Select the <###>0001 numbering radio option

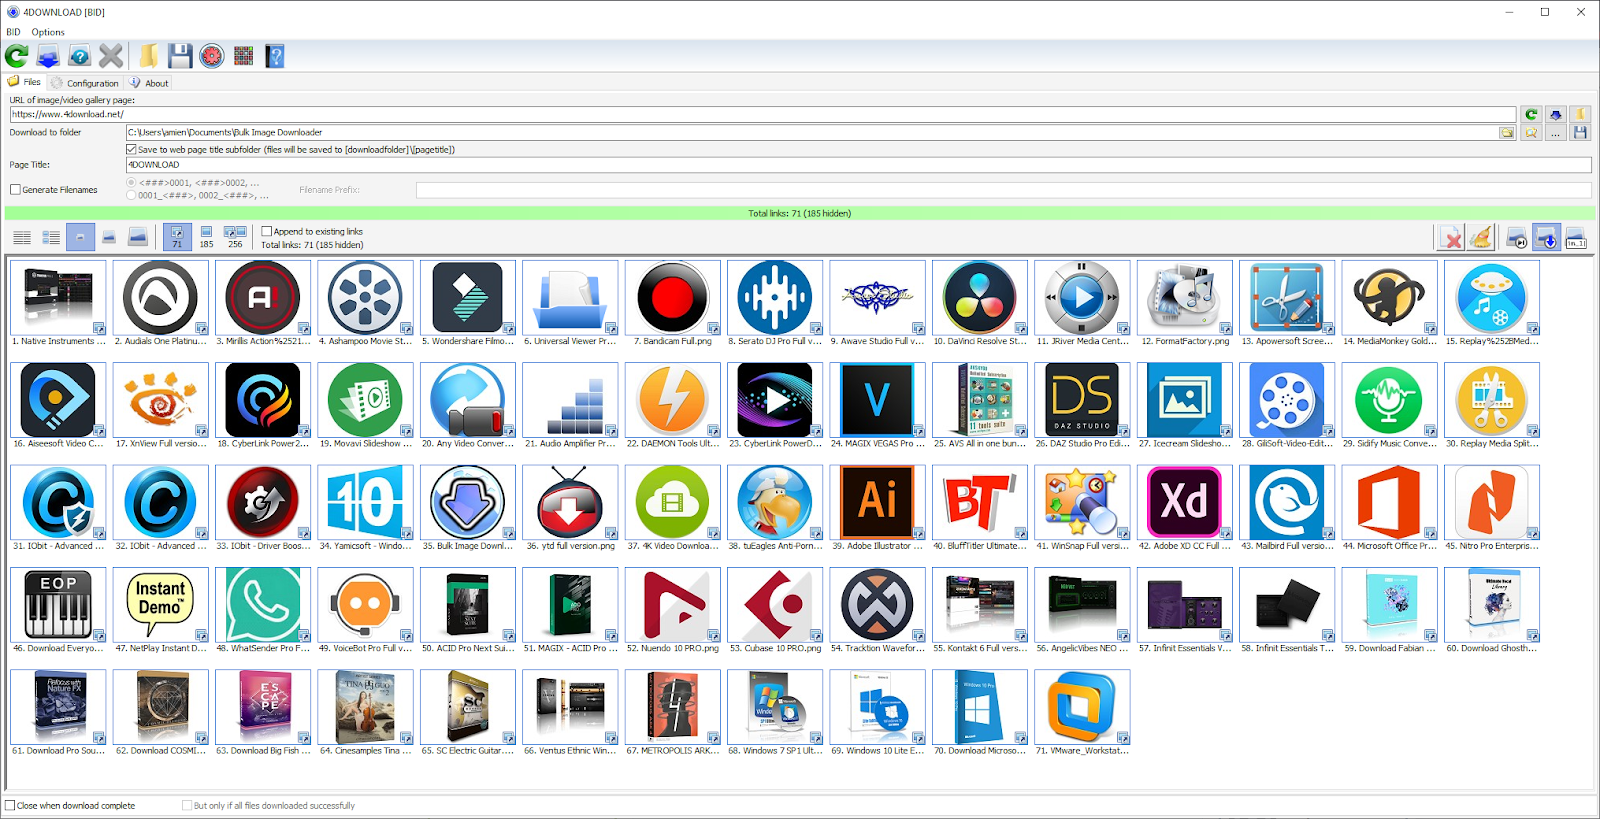click(x=131, y=183)
